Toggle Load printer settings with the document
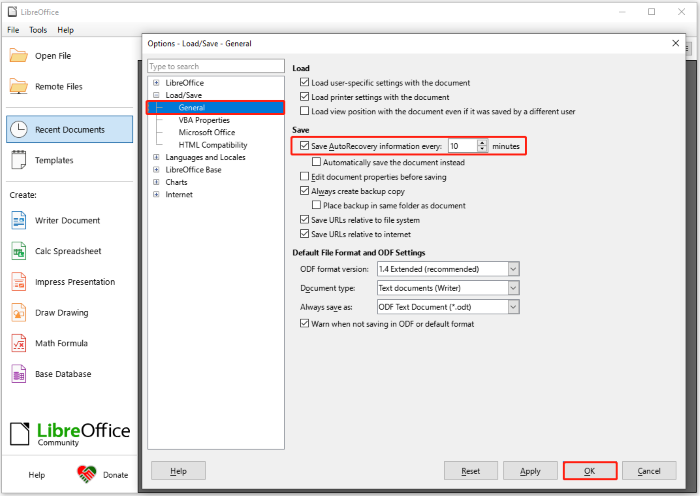 click(304, 96)
